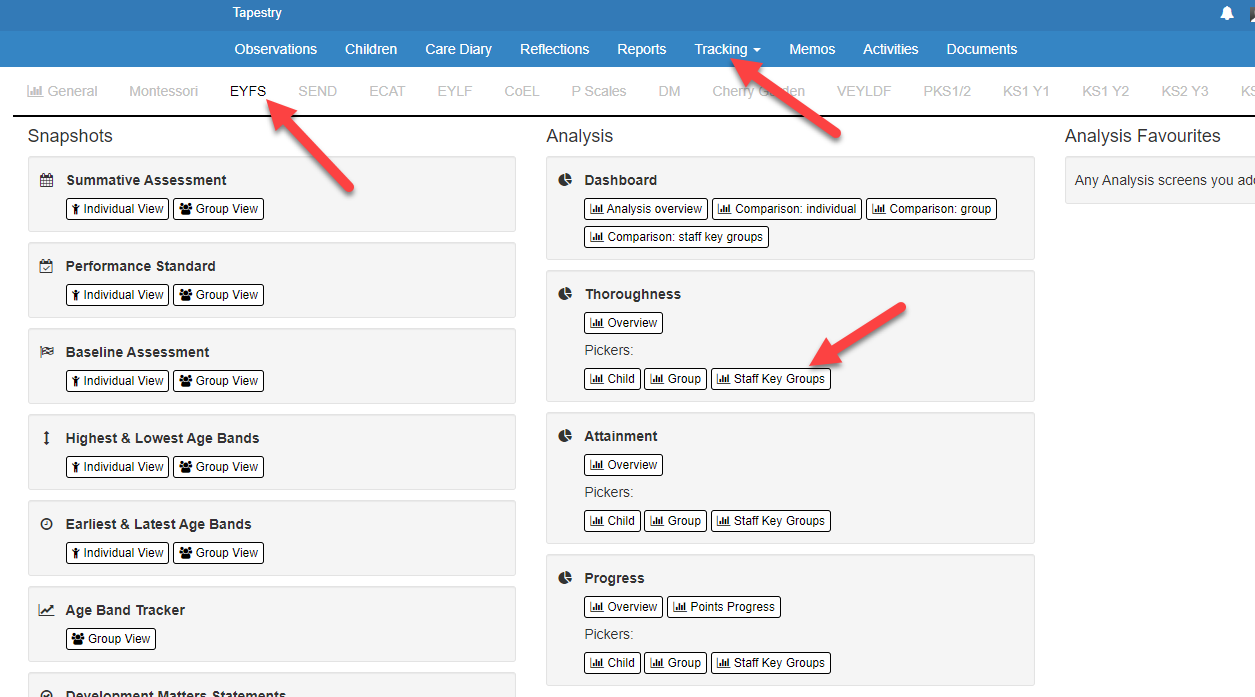Open Baseline Assessment Individual View

118,381
